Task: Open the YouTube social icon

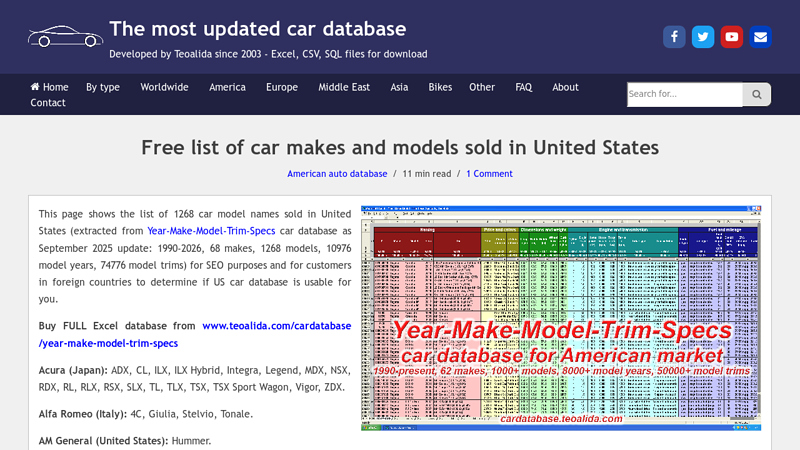Action: coord(732,37)
